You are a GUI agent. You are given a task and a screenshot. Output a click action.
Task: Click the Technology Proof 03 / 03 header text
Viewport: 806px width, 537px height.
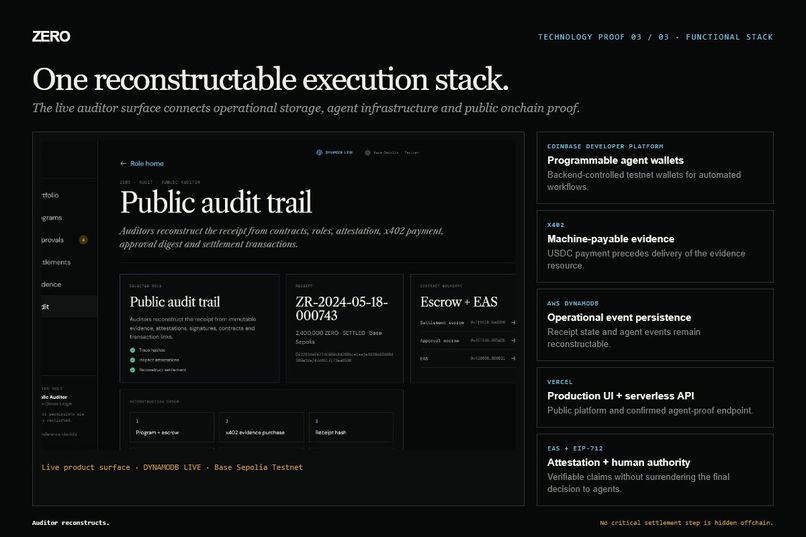655,37
